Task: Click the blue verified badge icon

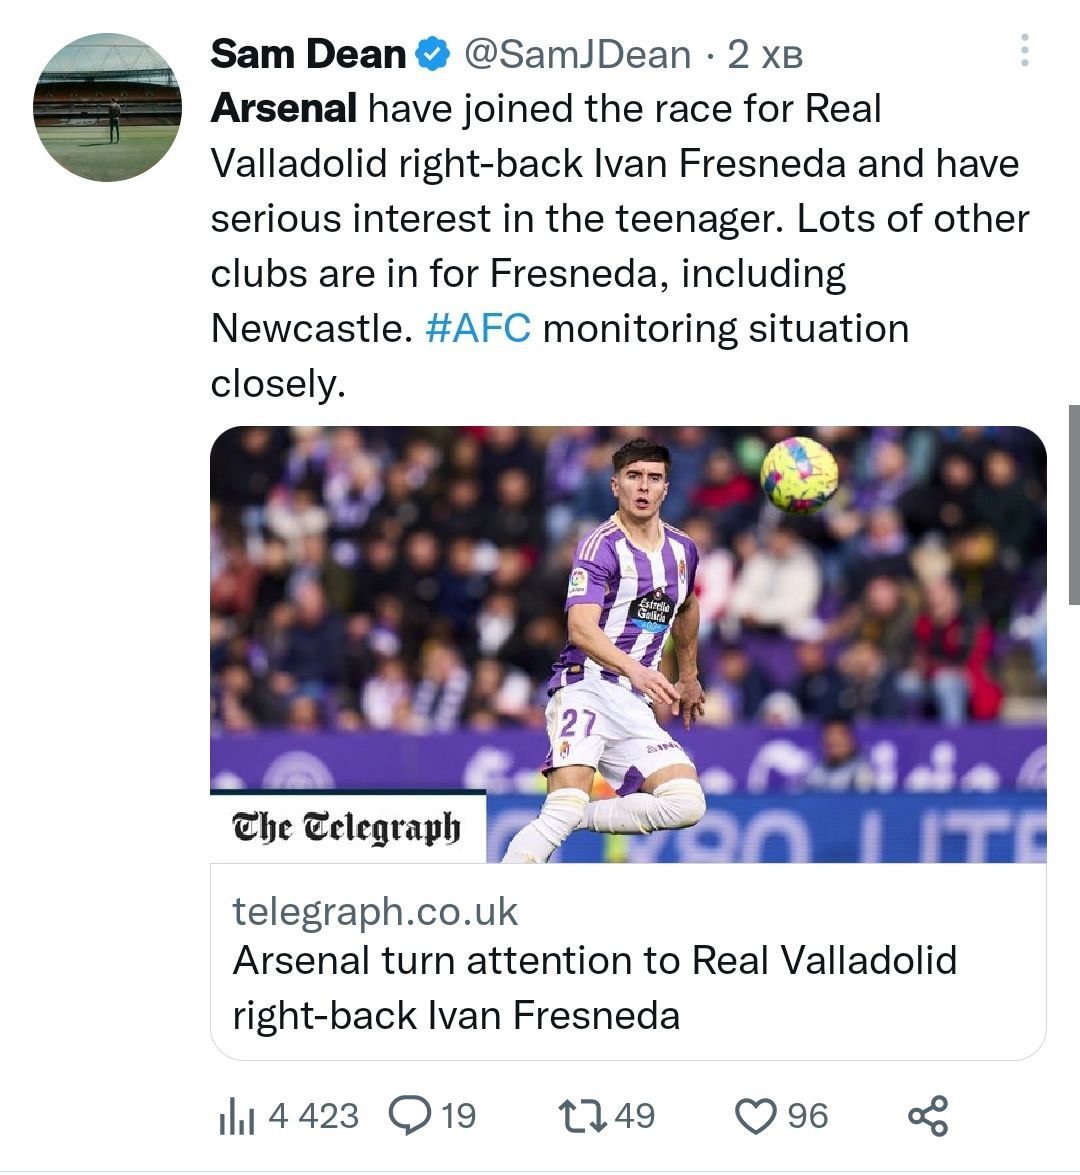Action: click(x=432, y=55)
